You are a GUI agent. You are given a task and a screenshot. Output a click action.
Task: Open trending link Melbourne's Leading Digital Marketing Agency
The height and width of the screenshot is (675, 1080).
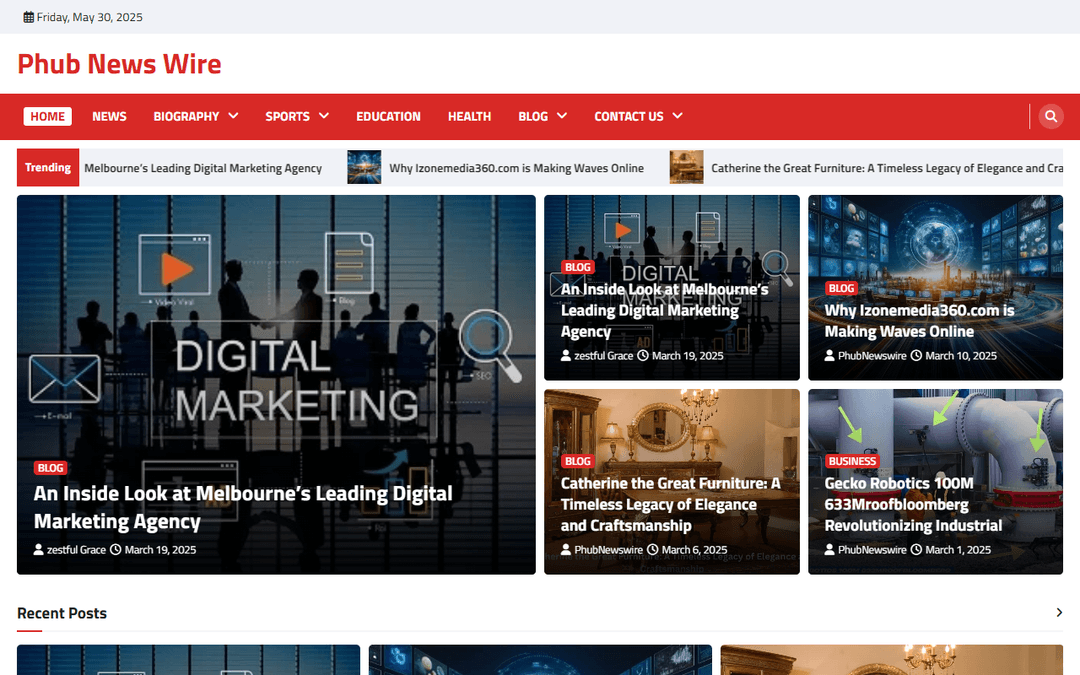pos(202,168)
